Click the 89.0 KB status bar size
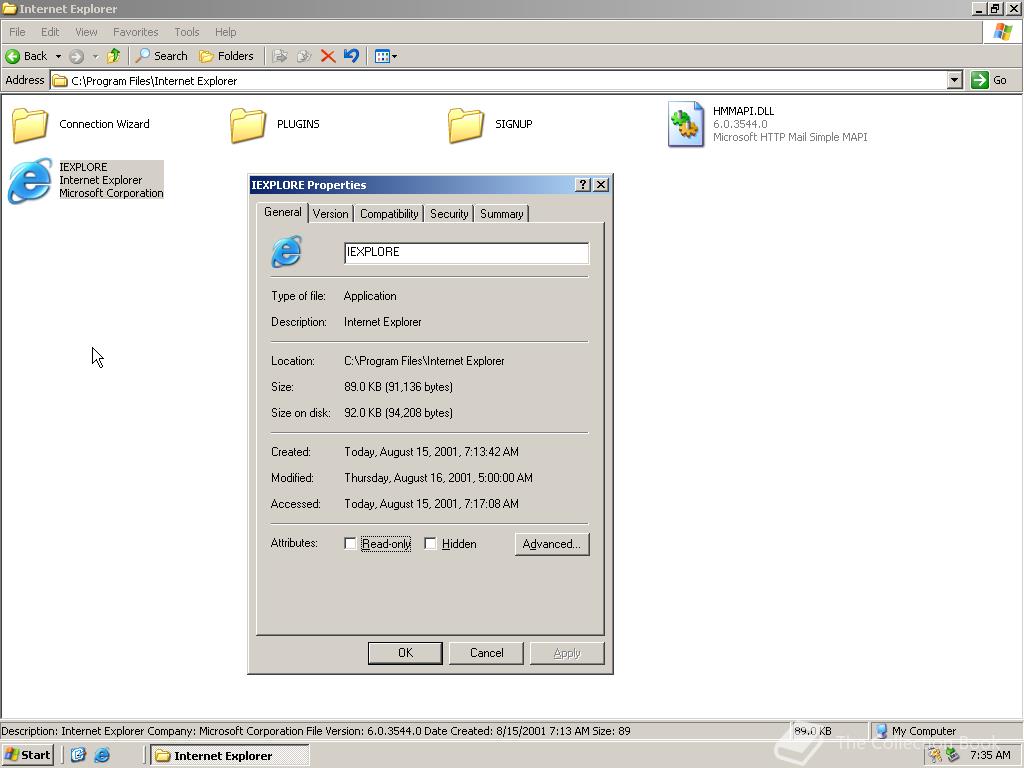Image resolution: width=1024 pixels, height=768 pixels. (x=828, y=731)
